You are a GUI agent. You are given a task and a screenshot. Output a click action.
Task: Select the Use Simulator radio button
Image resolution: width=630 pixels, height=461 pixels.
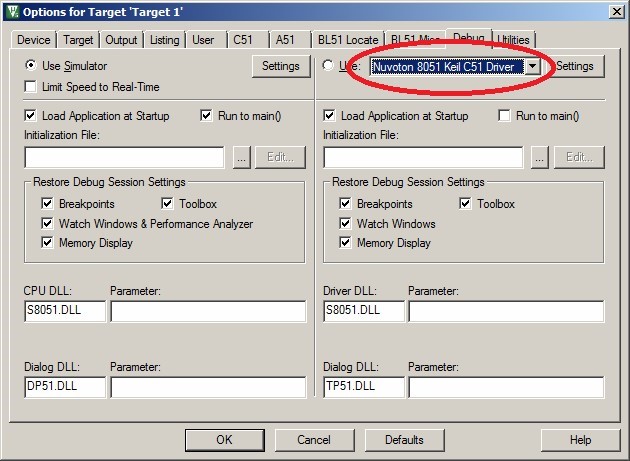click(x=32, y=66)
